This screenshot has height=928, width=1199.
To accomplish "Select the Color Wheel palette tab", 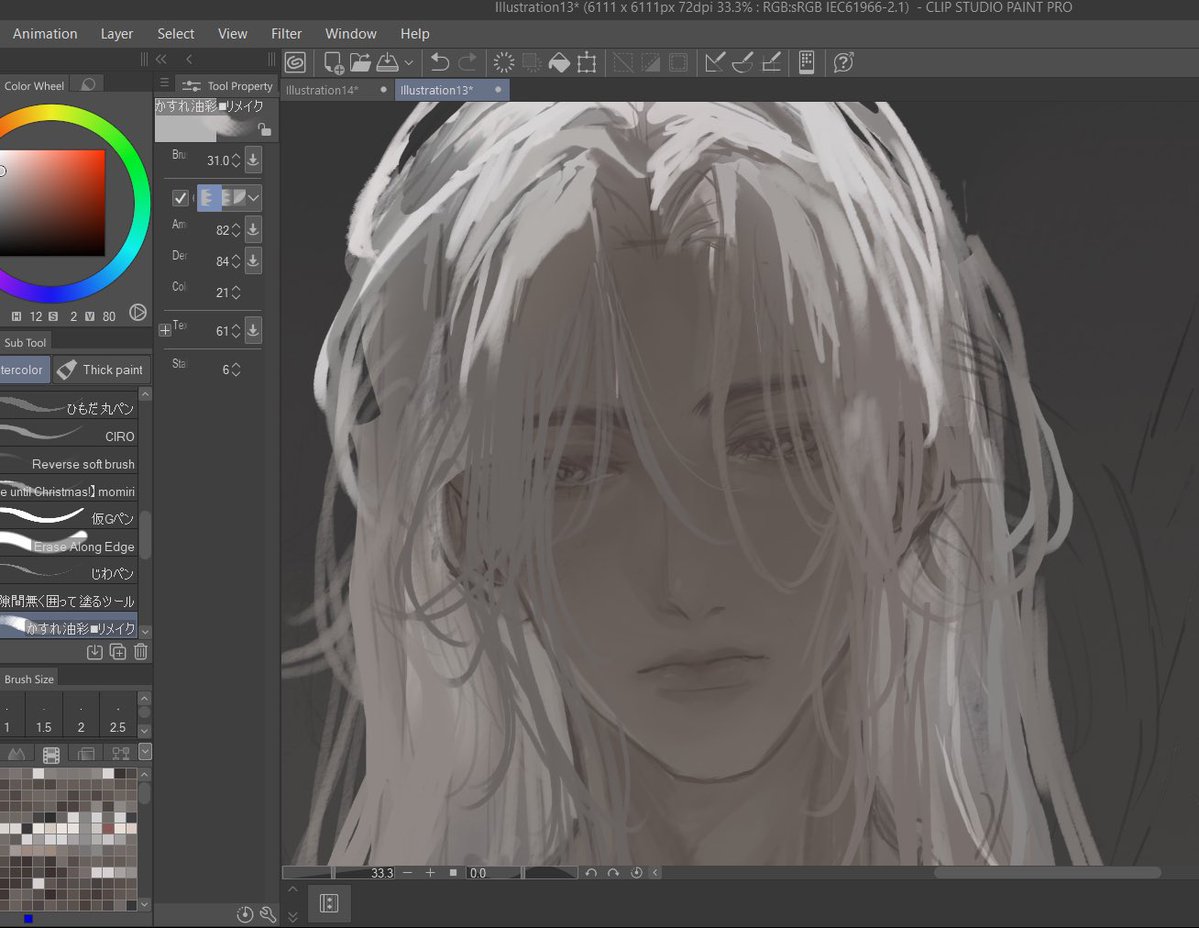I will 34,86.
